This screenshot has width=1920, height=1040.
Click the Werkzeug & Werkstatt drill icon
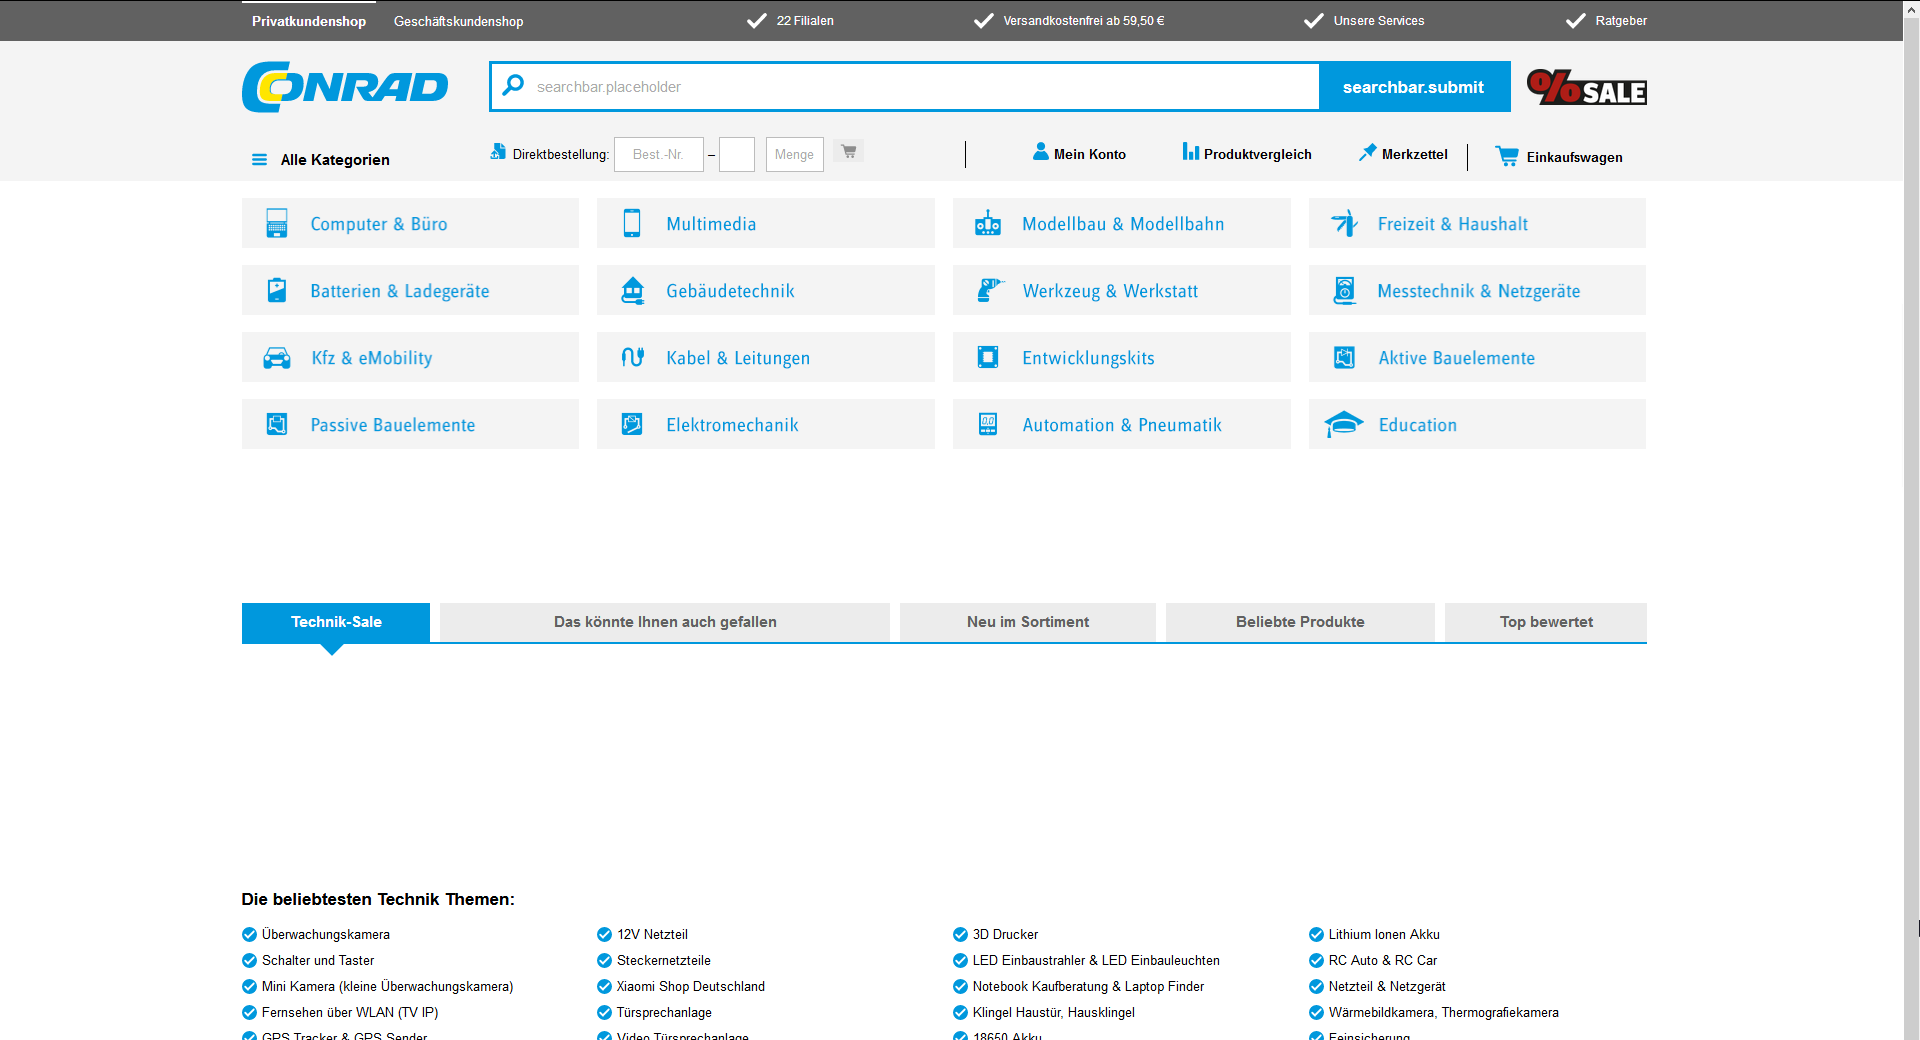point(990,290)
